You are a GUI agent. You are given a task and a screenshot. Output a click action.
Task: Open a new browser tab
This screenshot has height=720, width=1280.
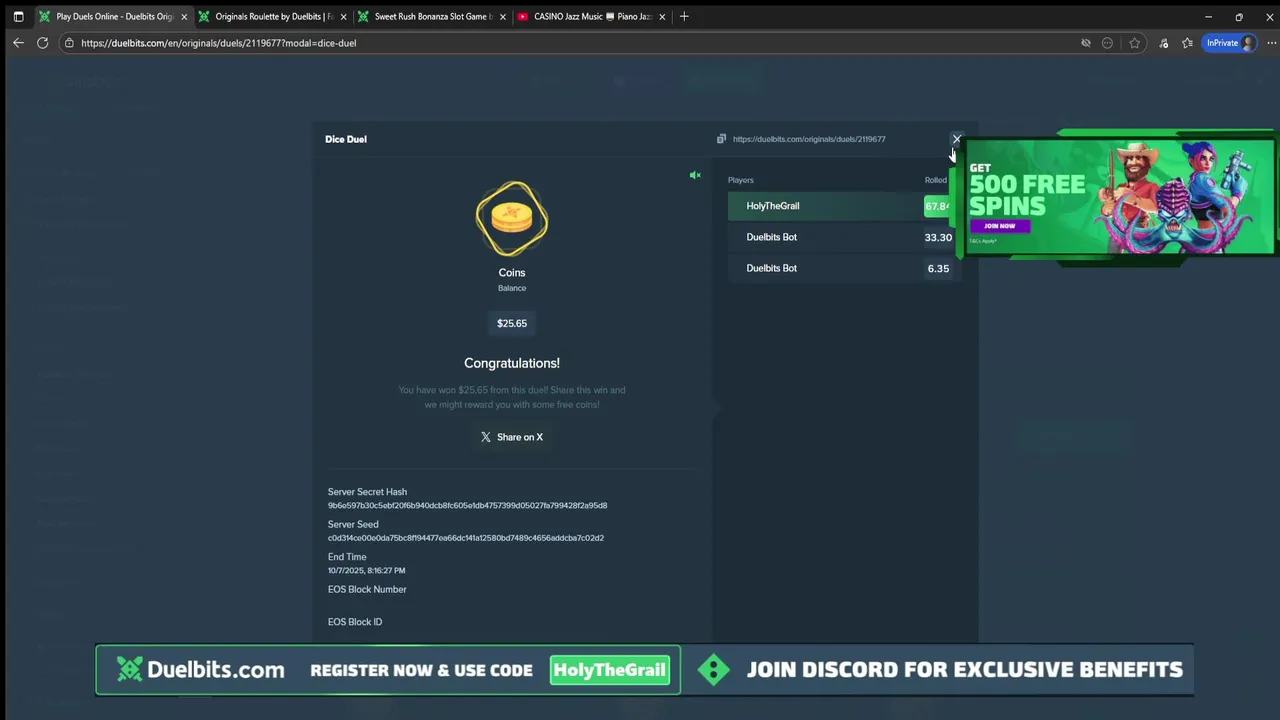[684, 16]
